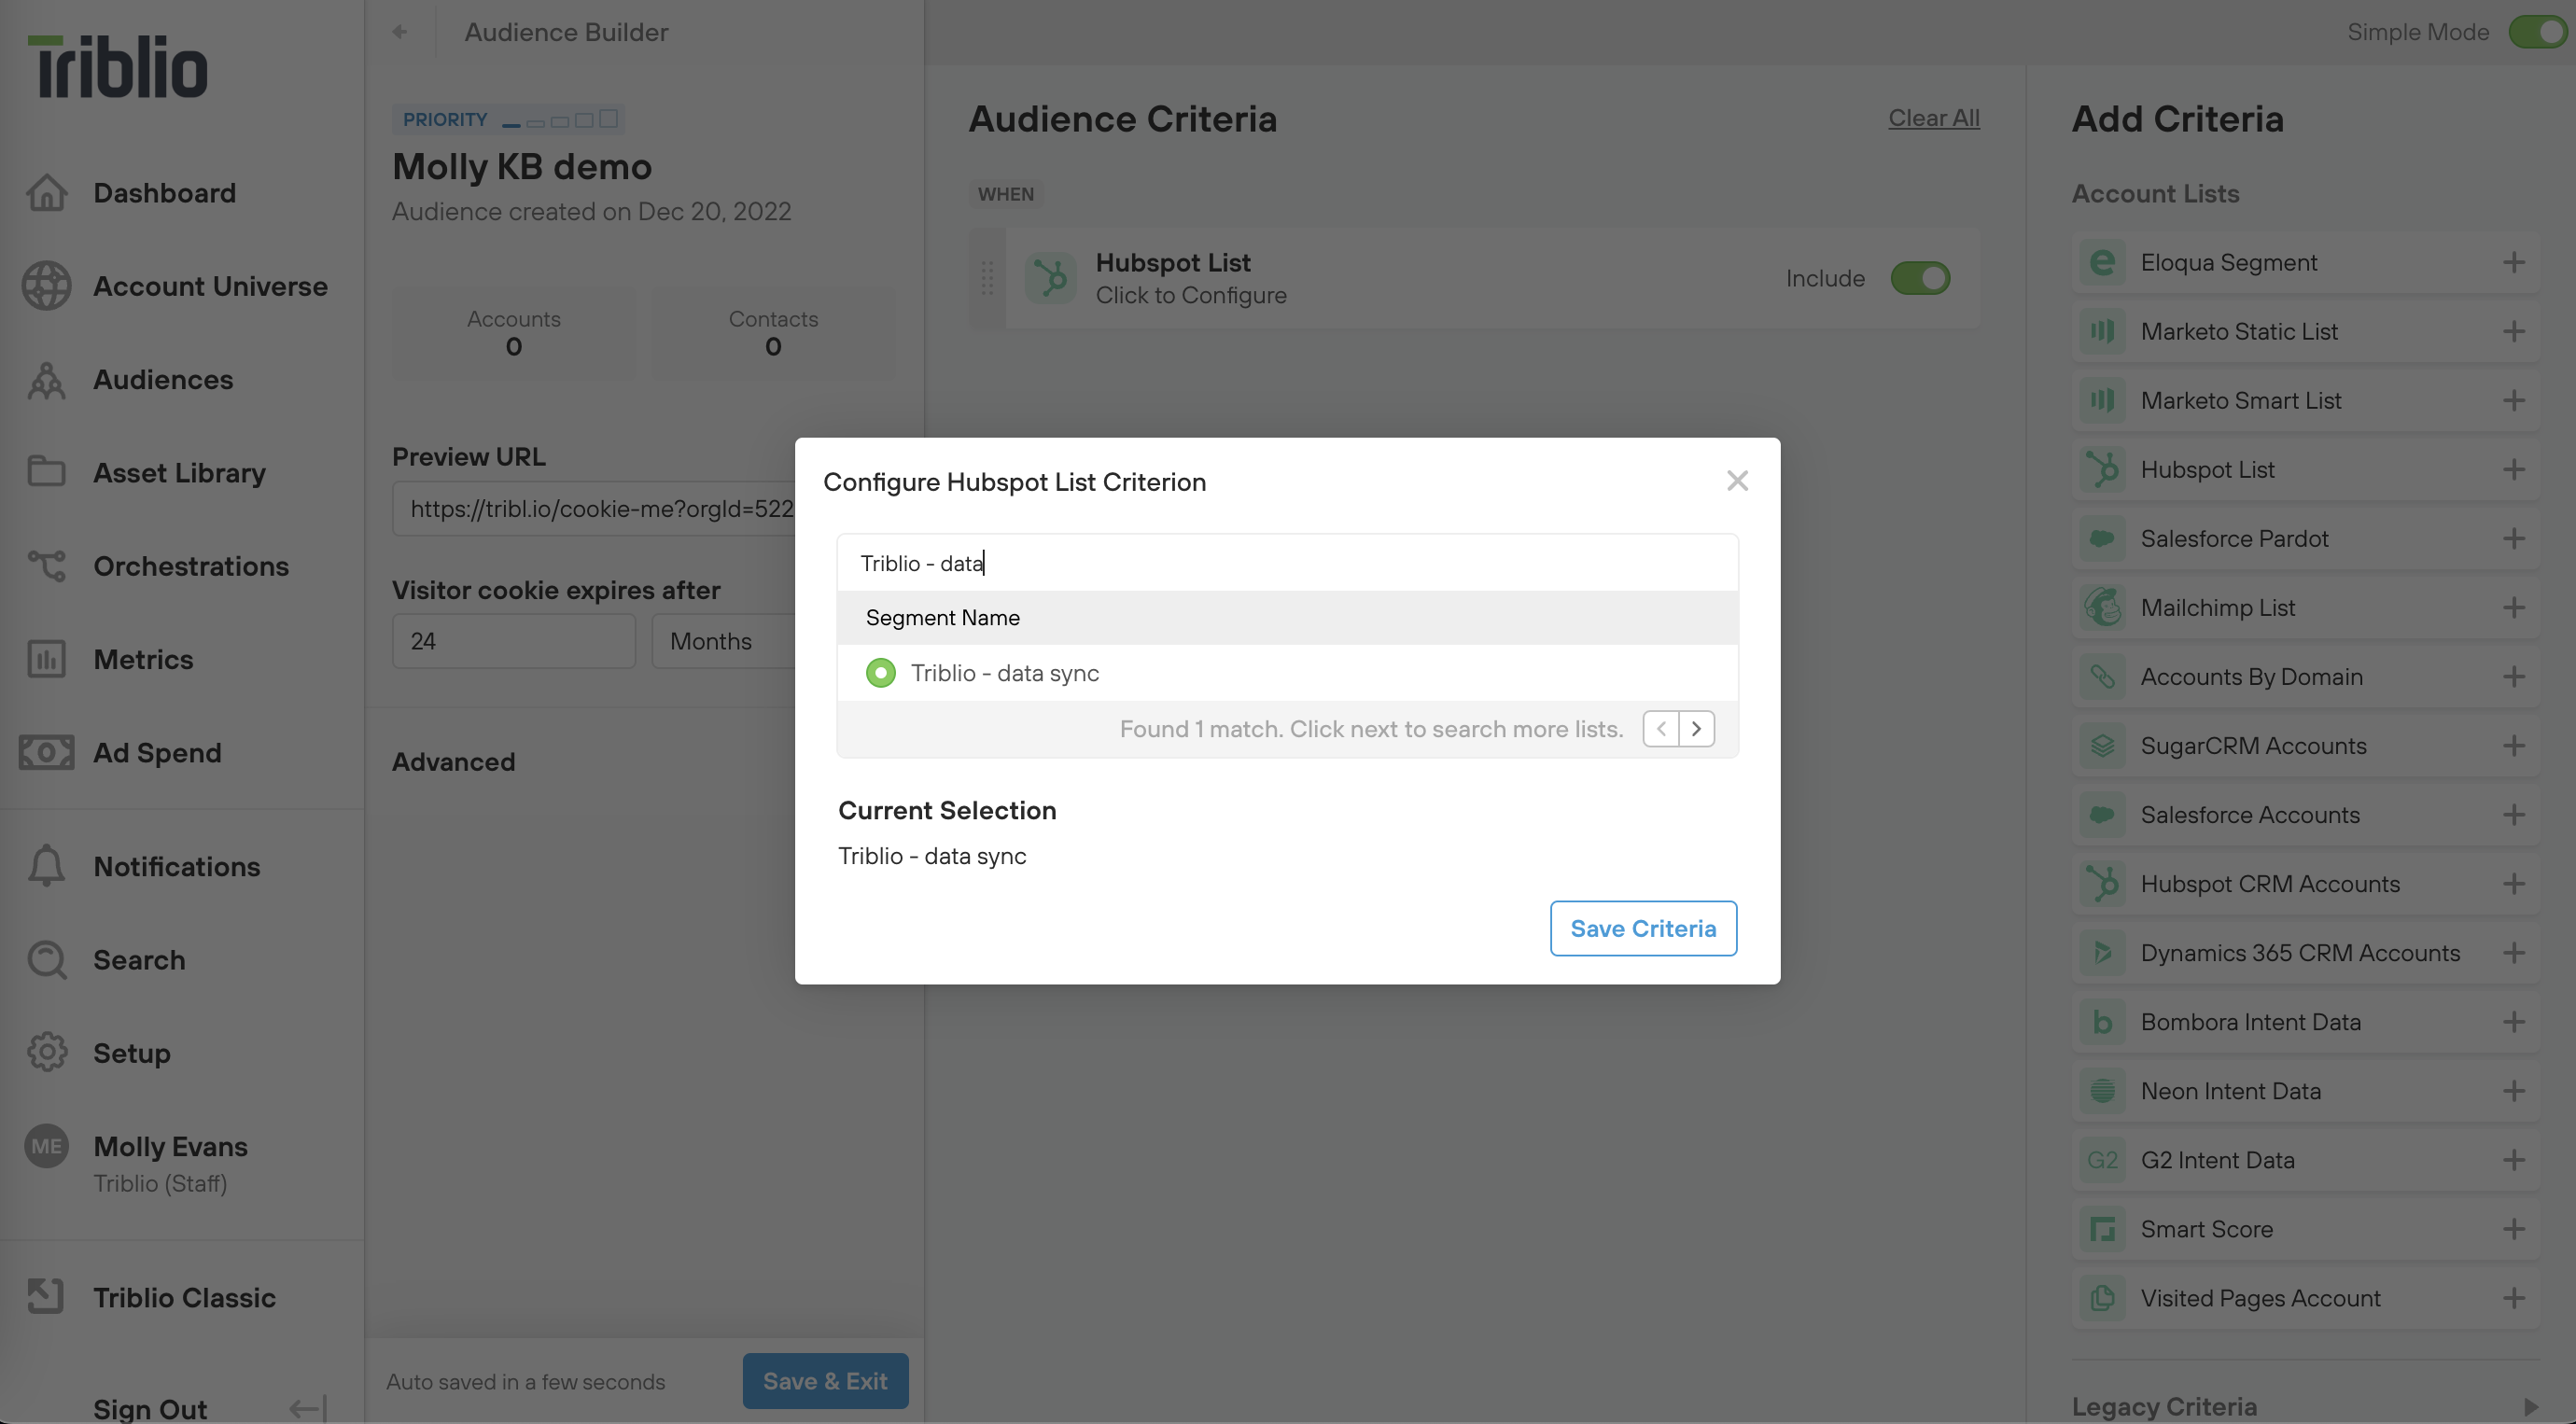Select the Triblio - data sync radio button
Image resolution: width=2576 pixels, height=1424 pixels.
coord(880,673)
